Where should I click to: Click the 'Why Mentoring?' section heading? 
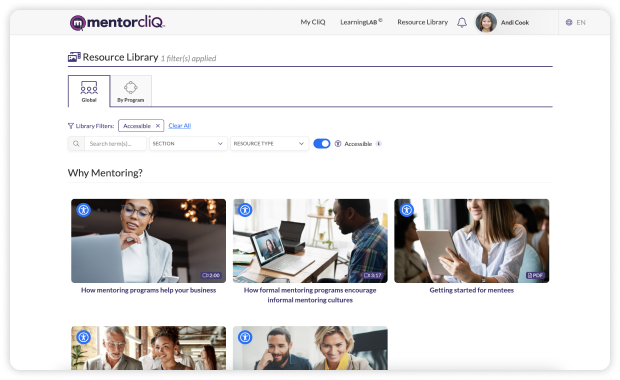[x=105, y=173]
